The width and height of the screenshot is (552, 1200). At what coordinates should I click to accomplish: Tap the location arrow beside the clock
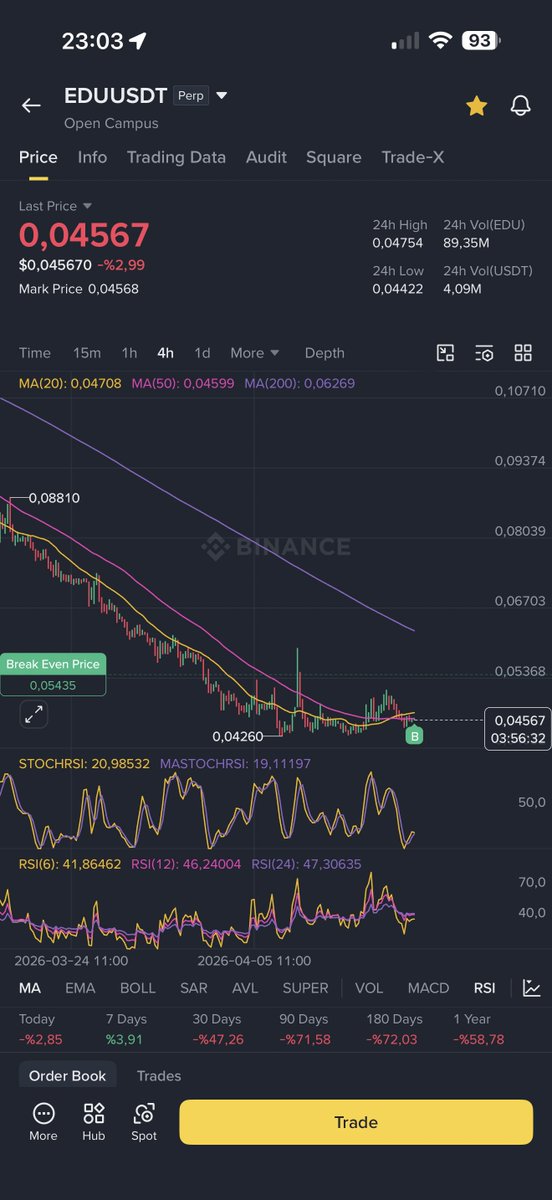coord(138,41)
